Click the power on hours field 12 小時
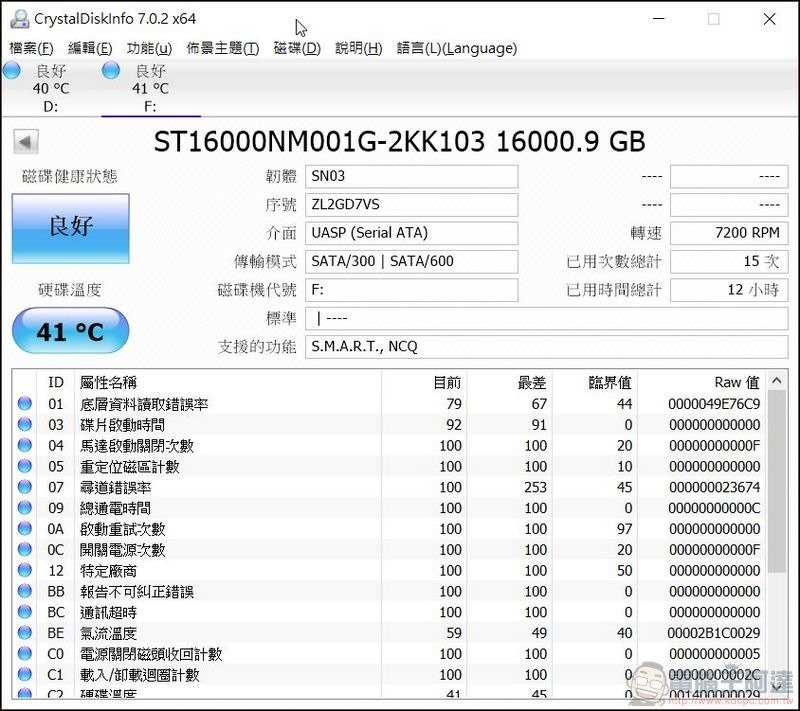 729,290
